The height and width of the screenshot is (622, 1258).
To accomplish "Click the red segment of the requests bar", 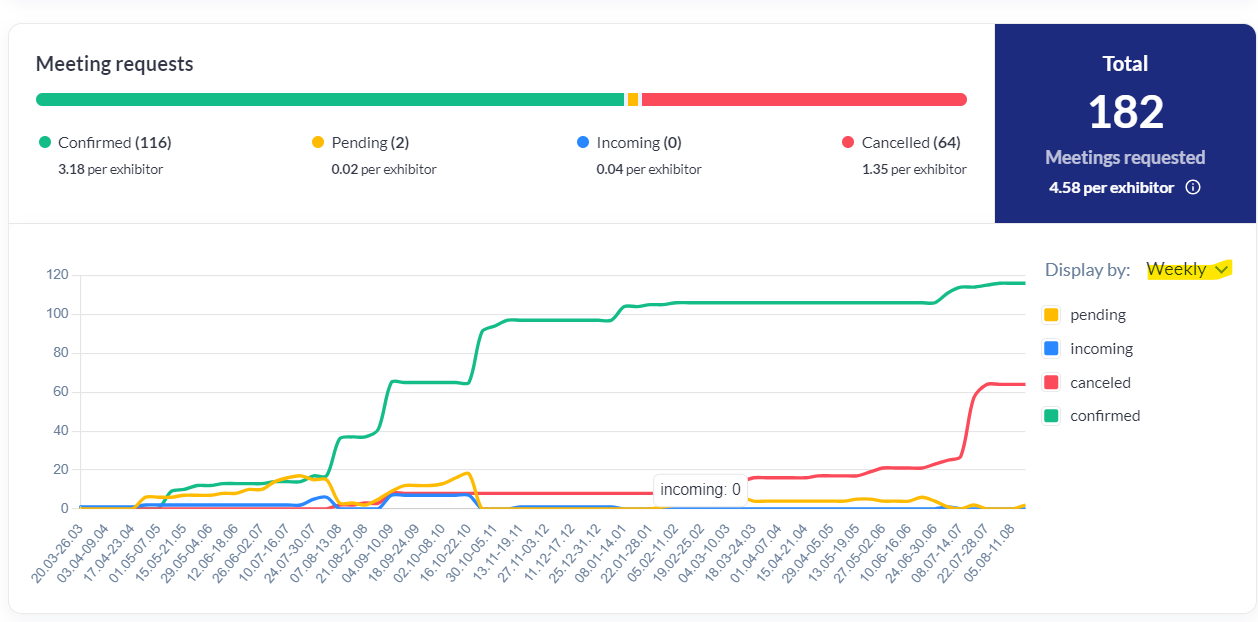I will pyautogui.click(x=803, y=99).
